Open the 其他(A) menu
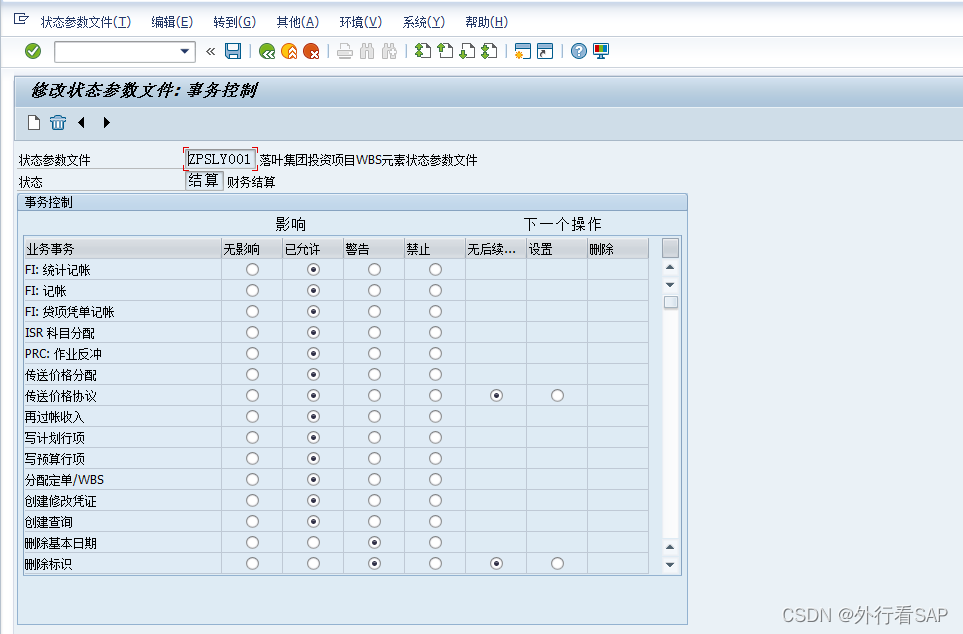Image resolution: width=963 pixels, height=634 pixels. tap(297, 22)
